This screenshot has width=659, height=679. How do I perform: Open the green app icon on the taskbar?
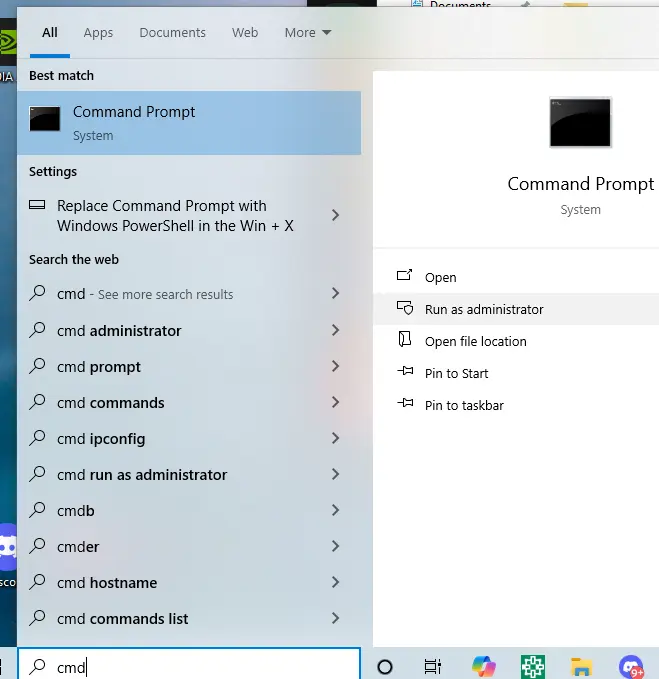click(x=533, y=666)
